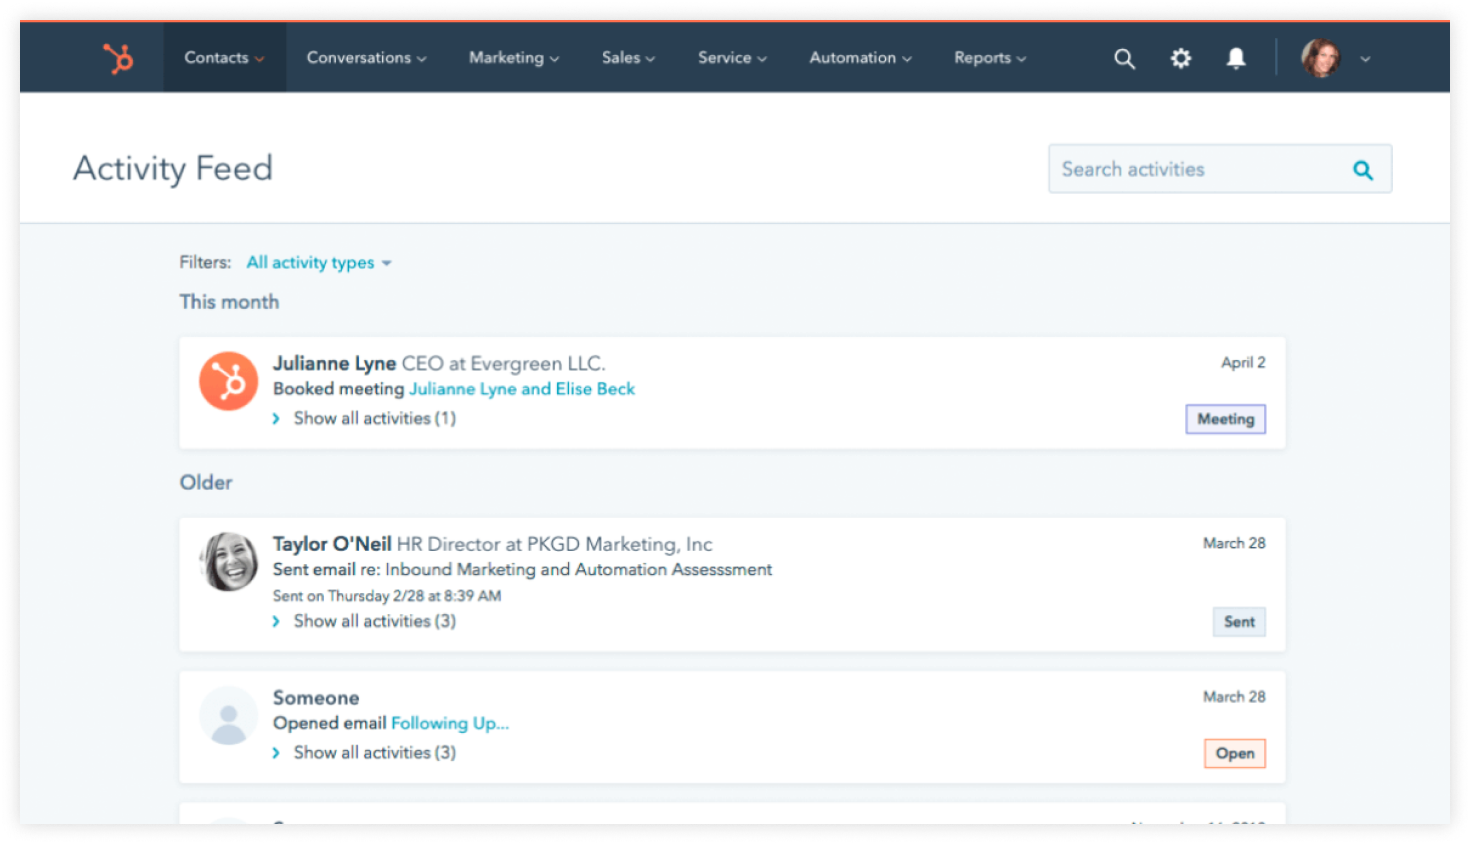1470x844 pixels.
Task: Open settings via the gear icon
Action: pyautogui.click(x=1181, y=59)
